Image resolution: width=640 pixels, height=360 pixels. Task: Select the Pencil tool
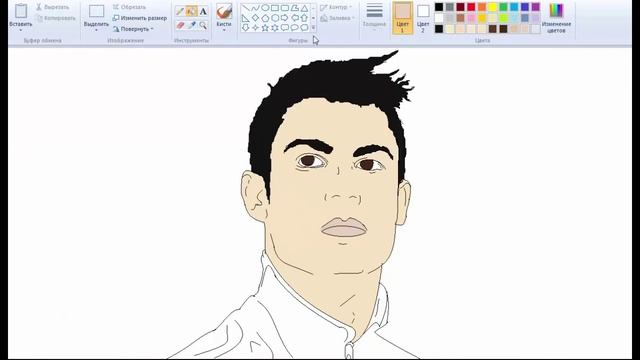(180, 11)
